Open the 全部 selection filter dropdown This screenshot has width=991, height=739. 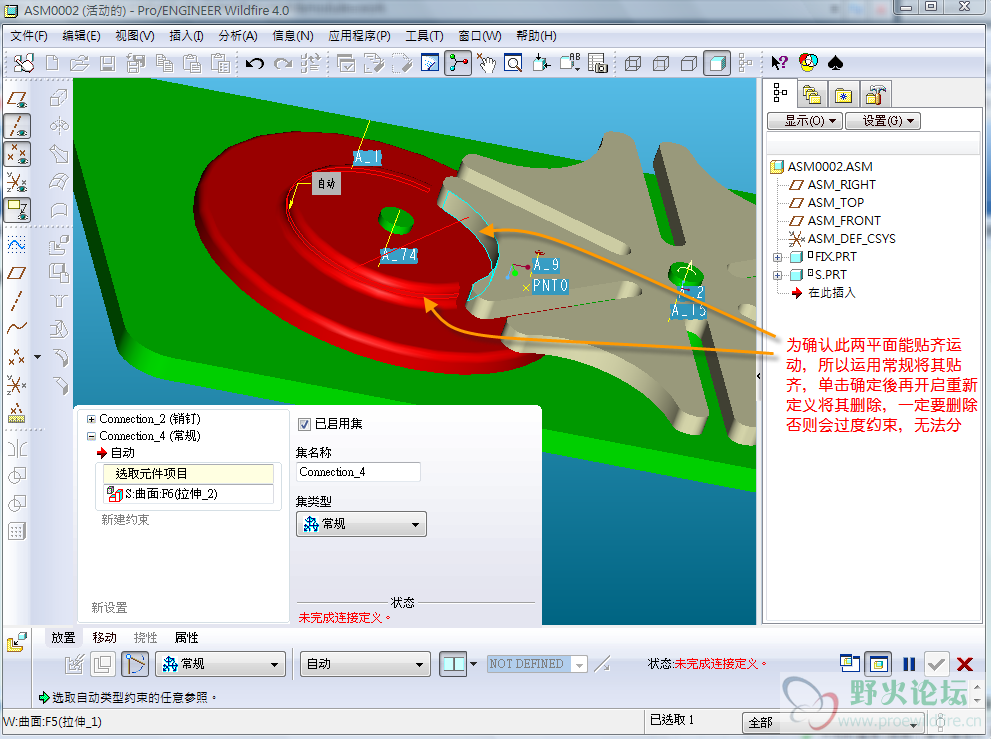click(x=833, y=722)
